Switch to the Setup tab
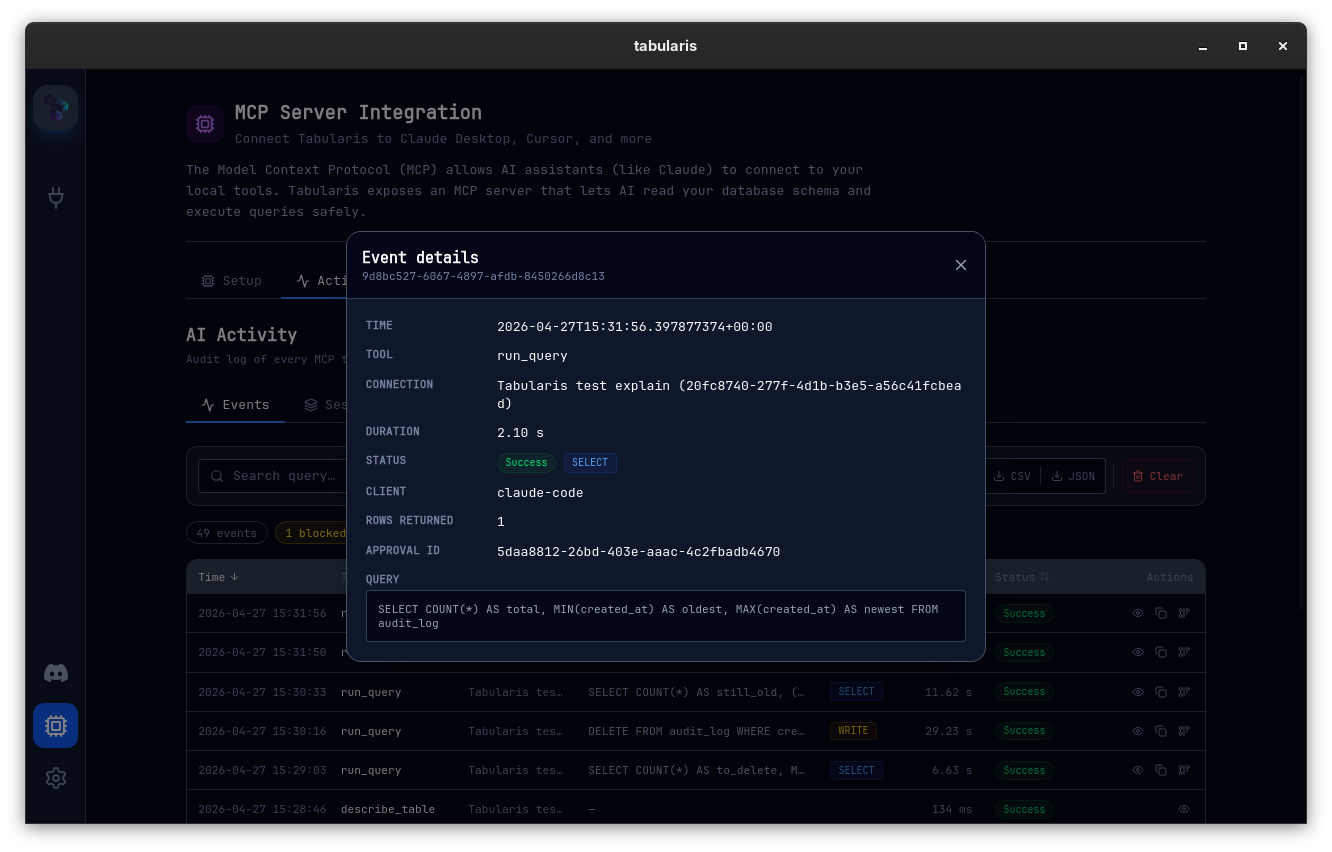 pos(232,281)
